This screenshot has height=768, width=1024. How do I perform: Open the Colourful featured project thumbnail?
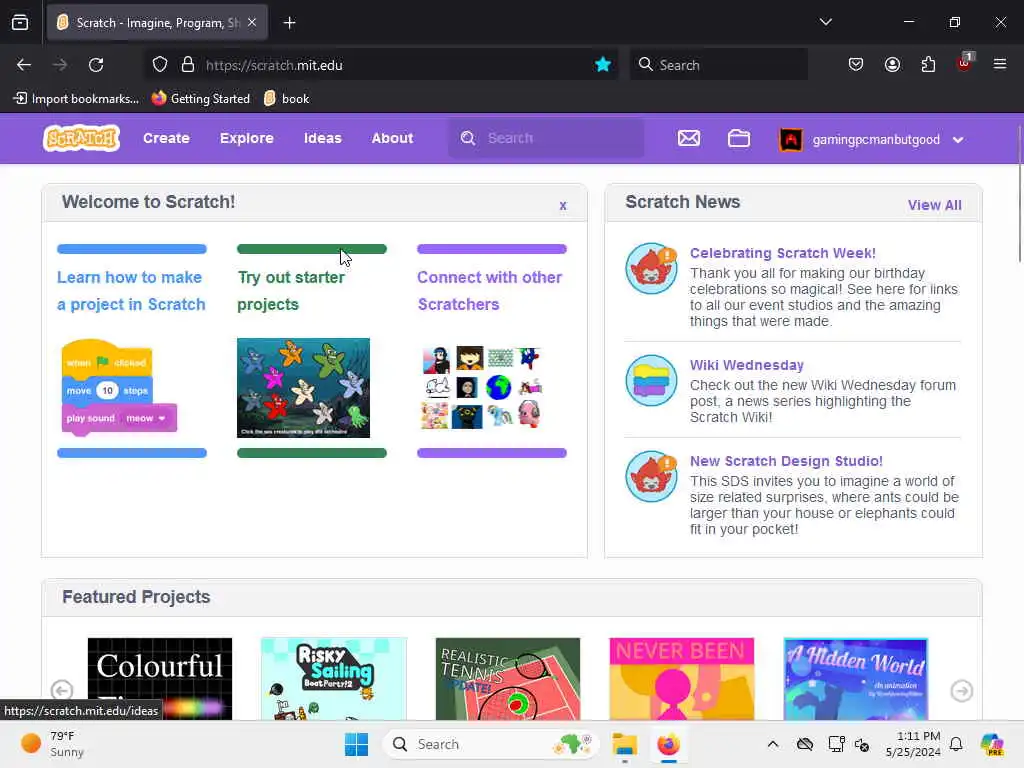point(159,679)
